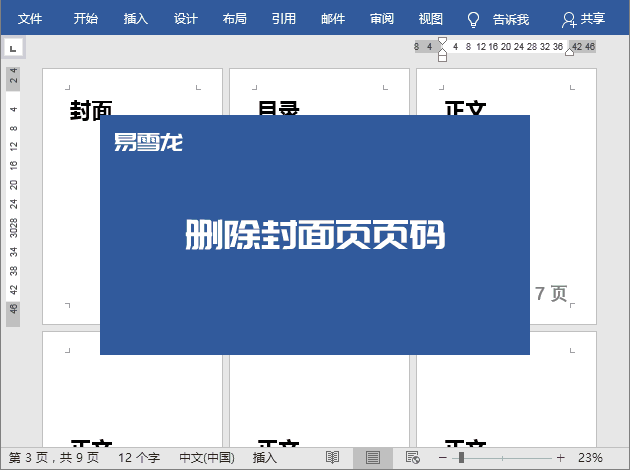Toggle the 插入 overtype mode indicator
This screenshot has width=630, height=470.
click(265, 458)
